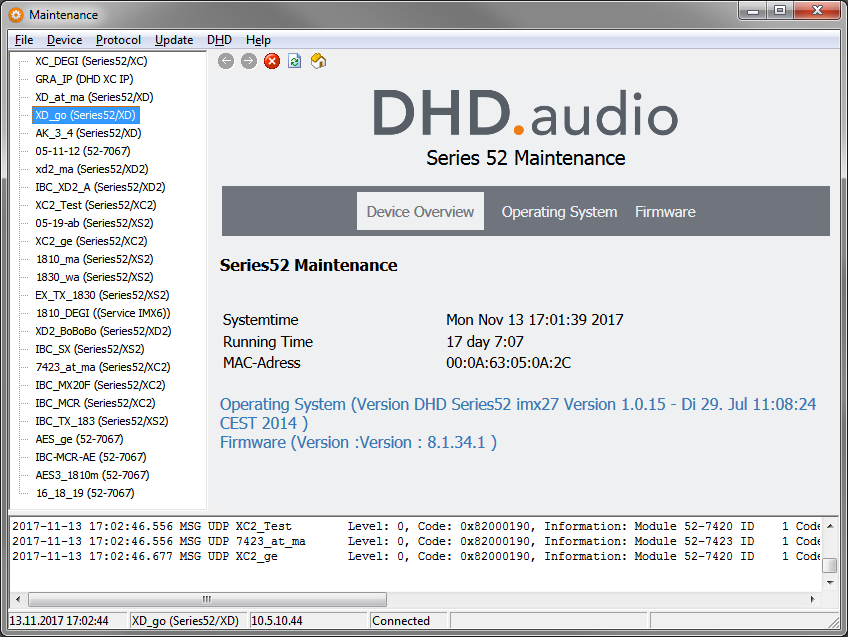Select 05-11-12 (52-7067) device

tap(83, 151)
